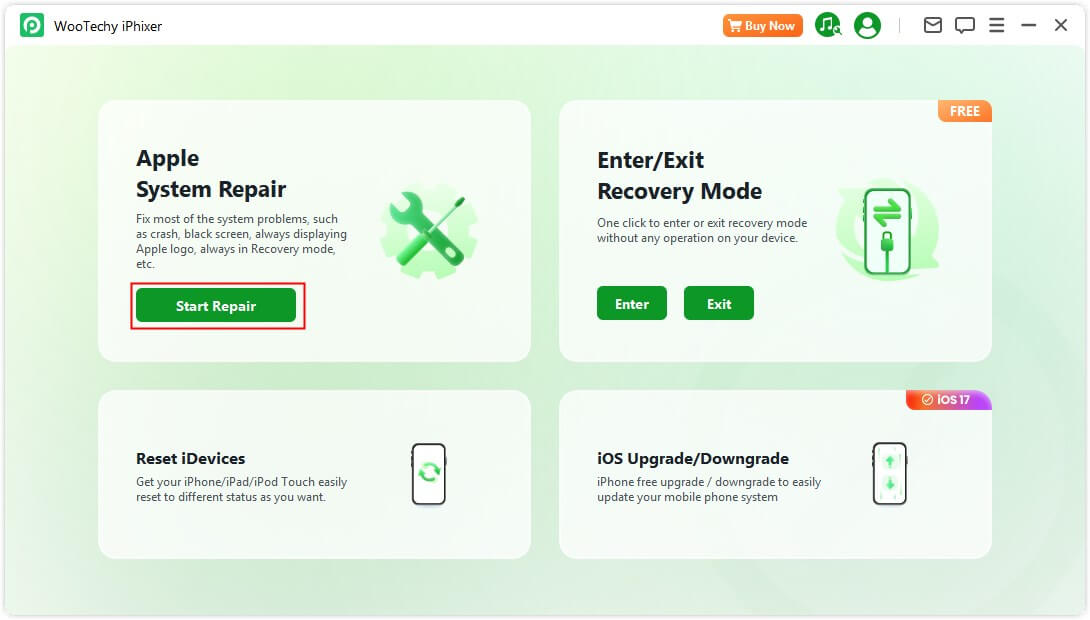Click the FREE badge on recovery card
Viewport: 1090px width, 620px height.
(964, 111)
